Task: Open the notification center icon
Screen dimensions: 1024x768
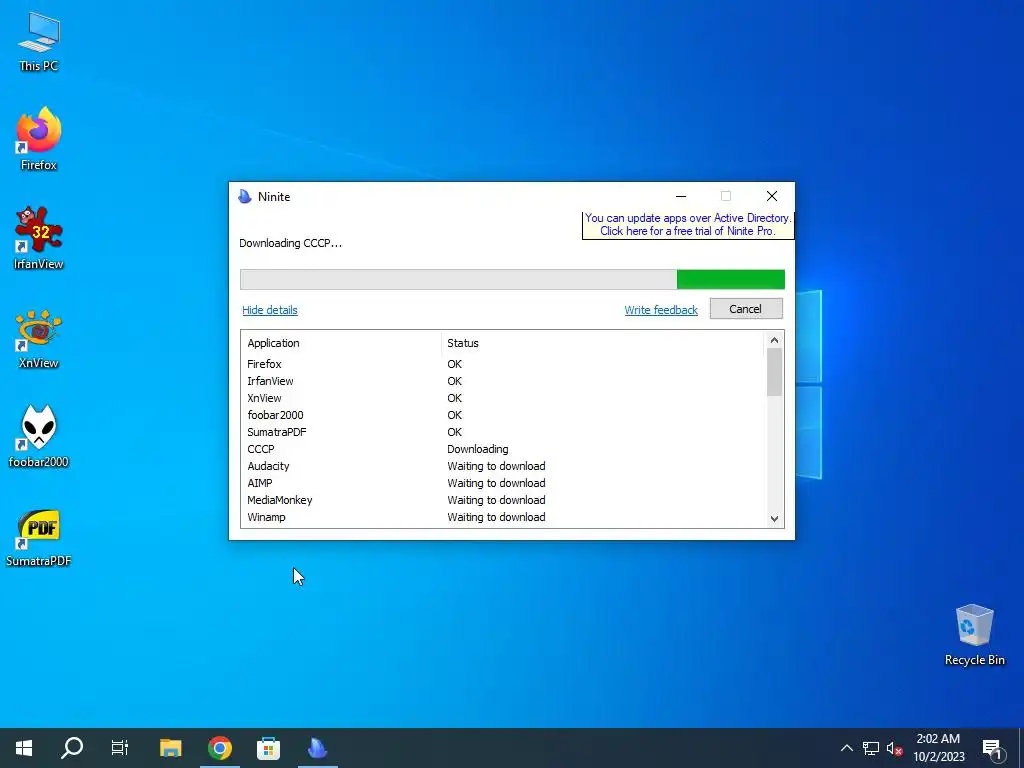Action: click(992, 748)
